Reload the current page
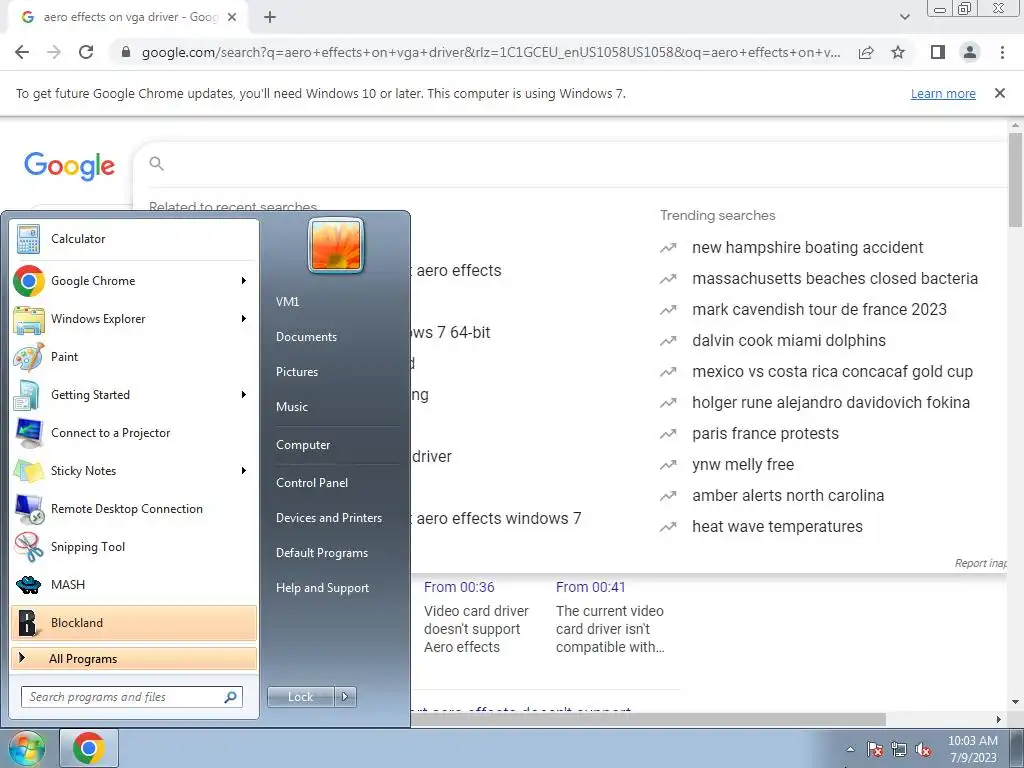 click(86, 52)
